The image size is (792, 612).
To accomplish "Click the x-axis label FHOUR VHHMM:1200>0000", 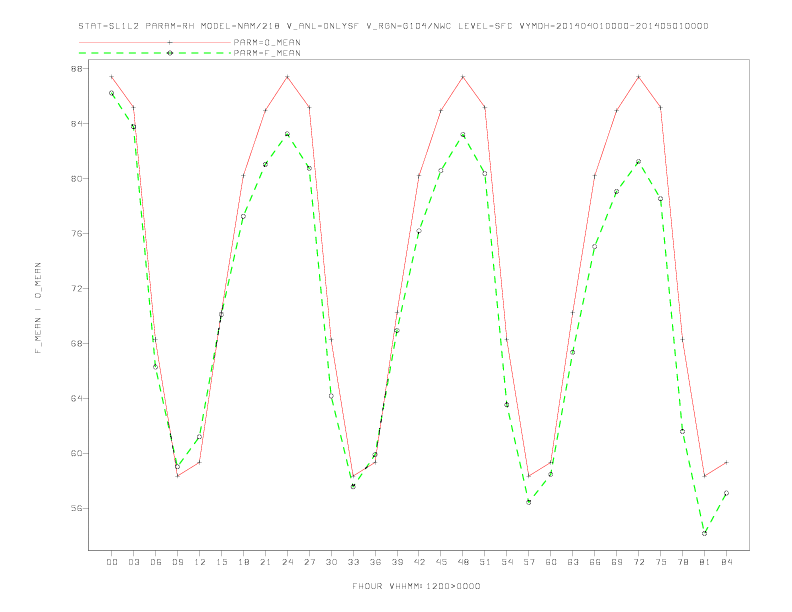I will click(416, 586).
